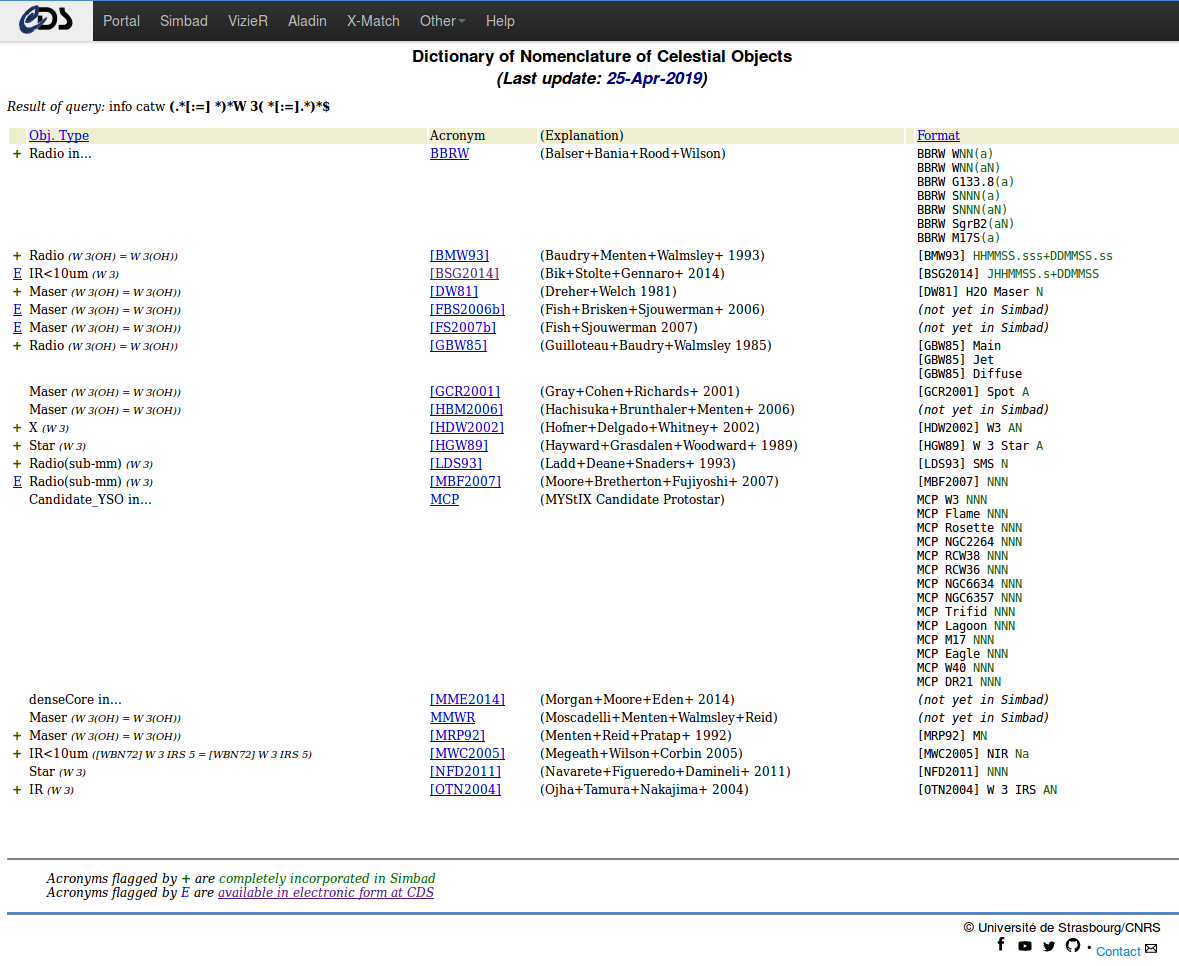Image resolution: width=1179 pixels, height=966 pixels.
Task: Go to VizieR in the navigation bar
Action: click(x=248, y=21)
